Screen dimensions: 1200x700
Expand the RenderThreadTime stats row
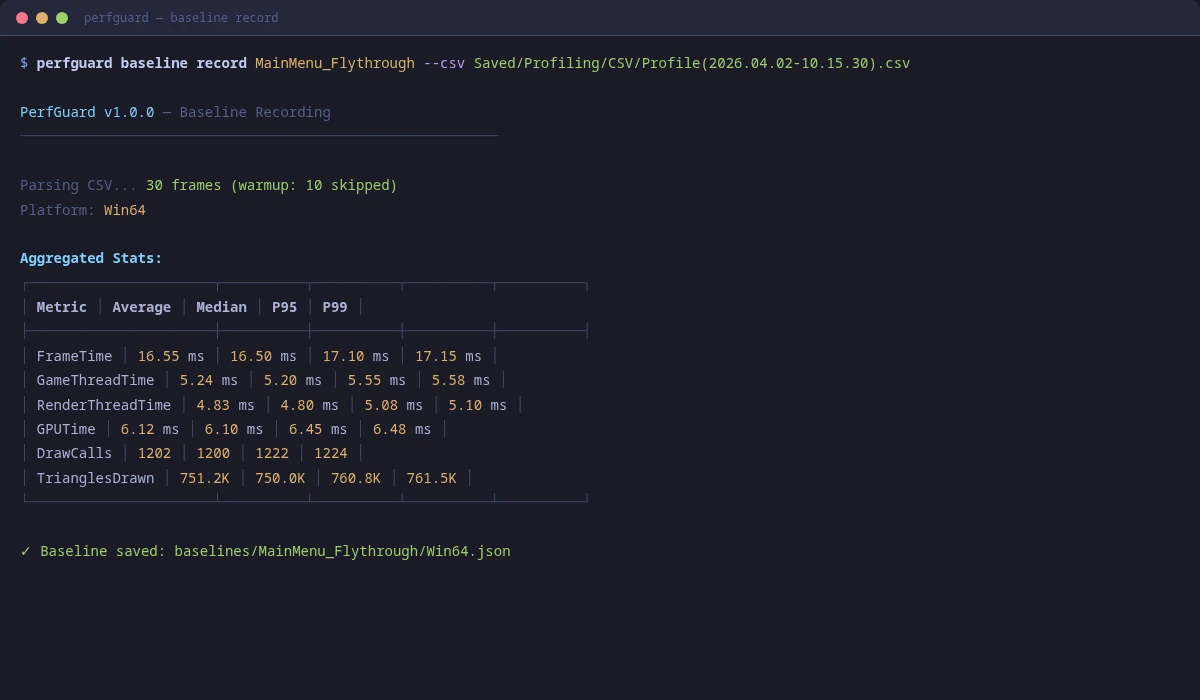click(x=104, y=405)
